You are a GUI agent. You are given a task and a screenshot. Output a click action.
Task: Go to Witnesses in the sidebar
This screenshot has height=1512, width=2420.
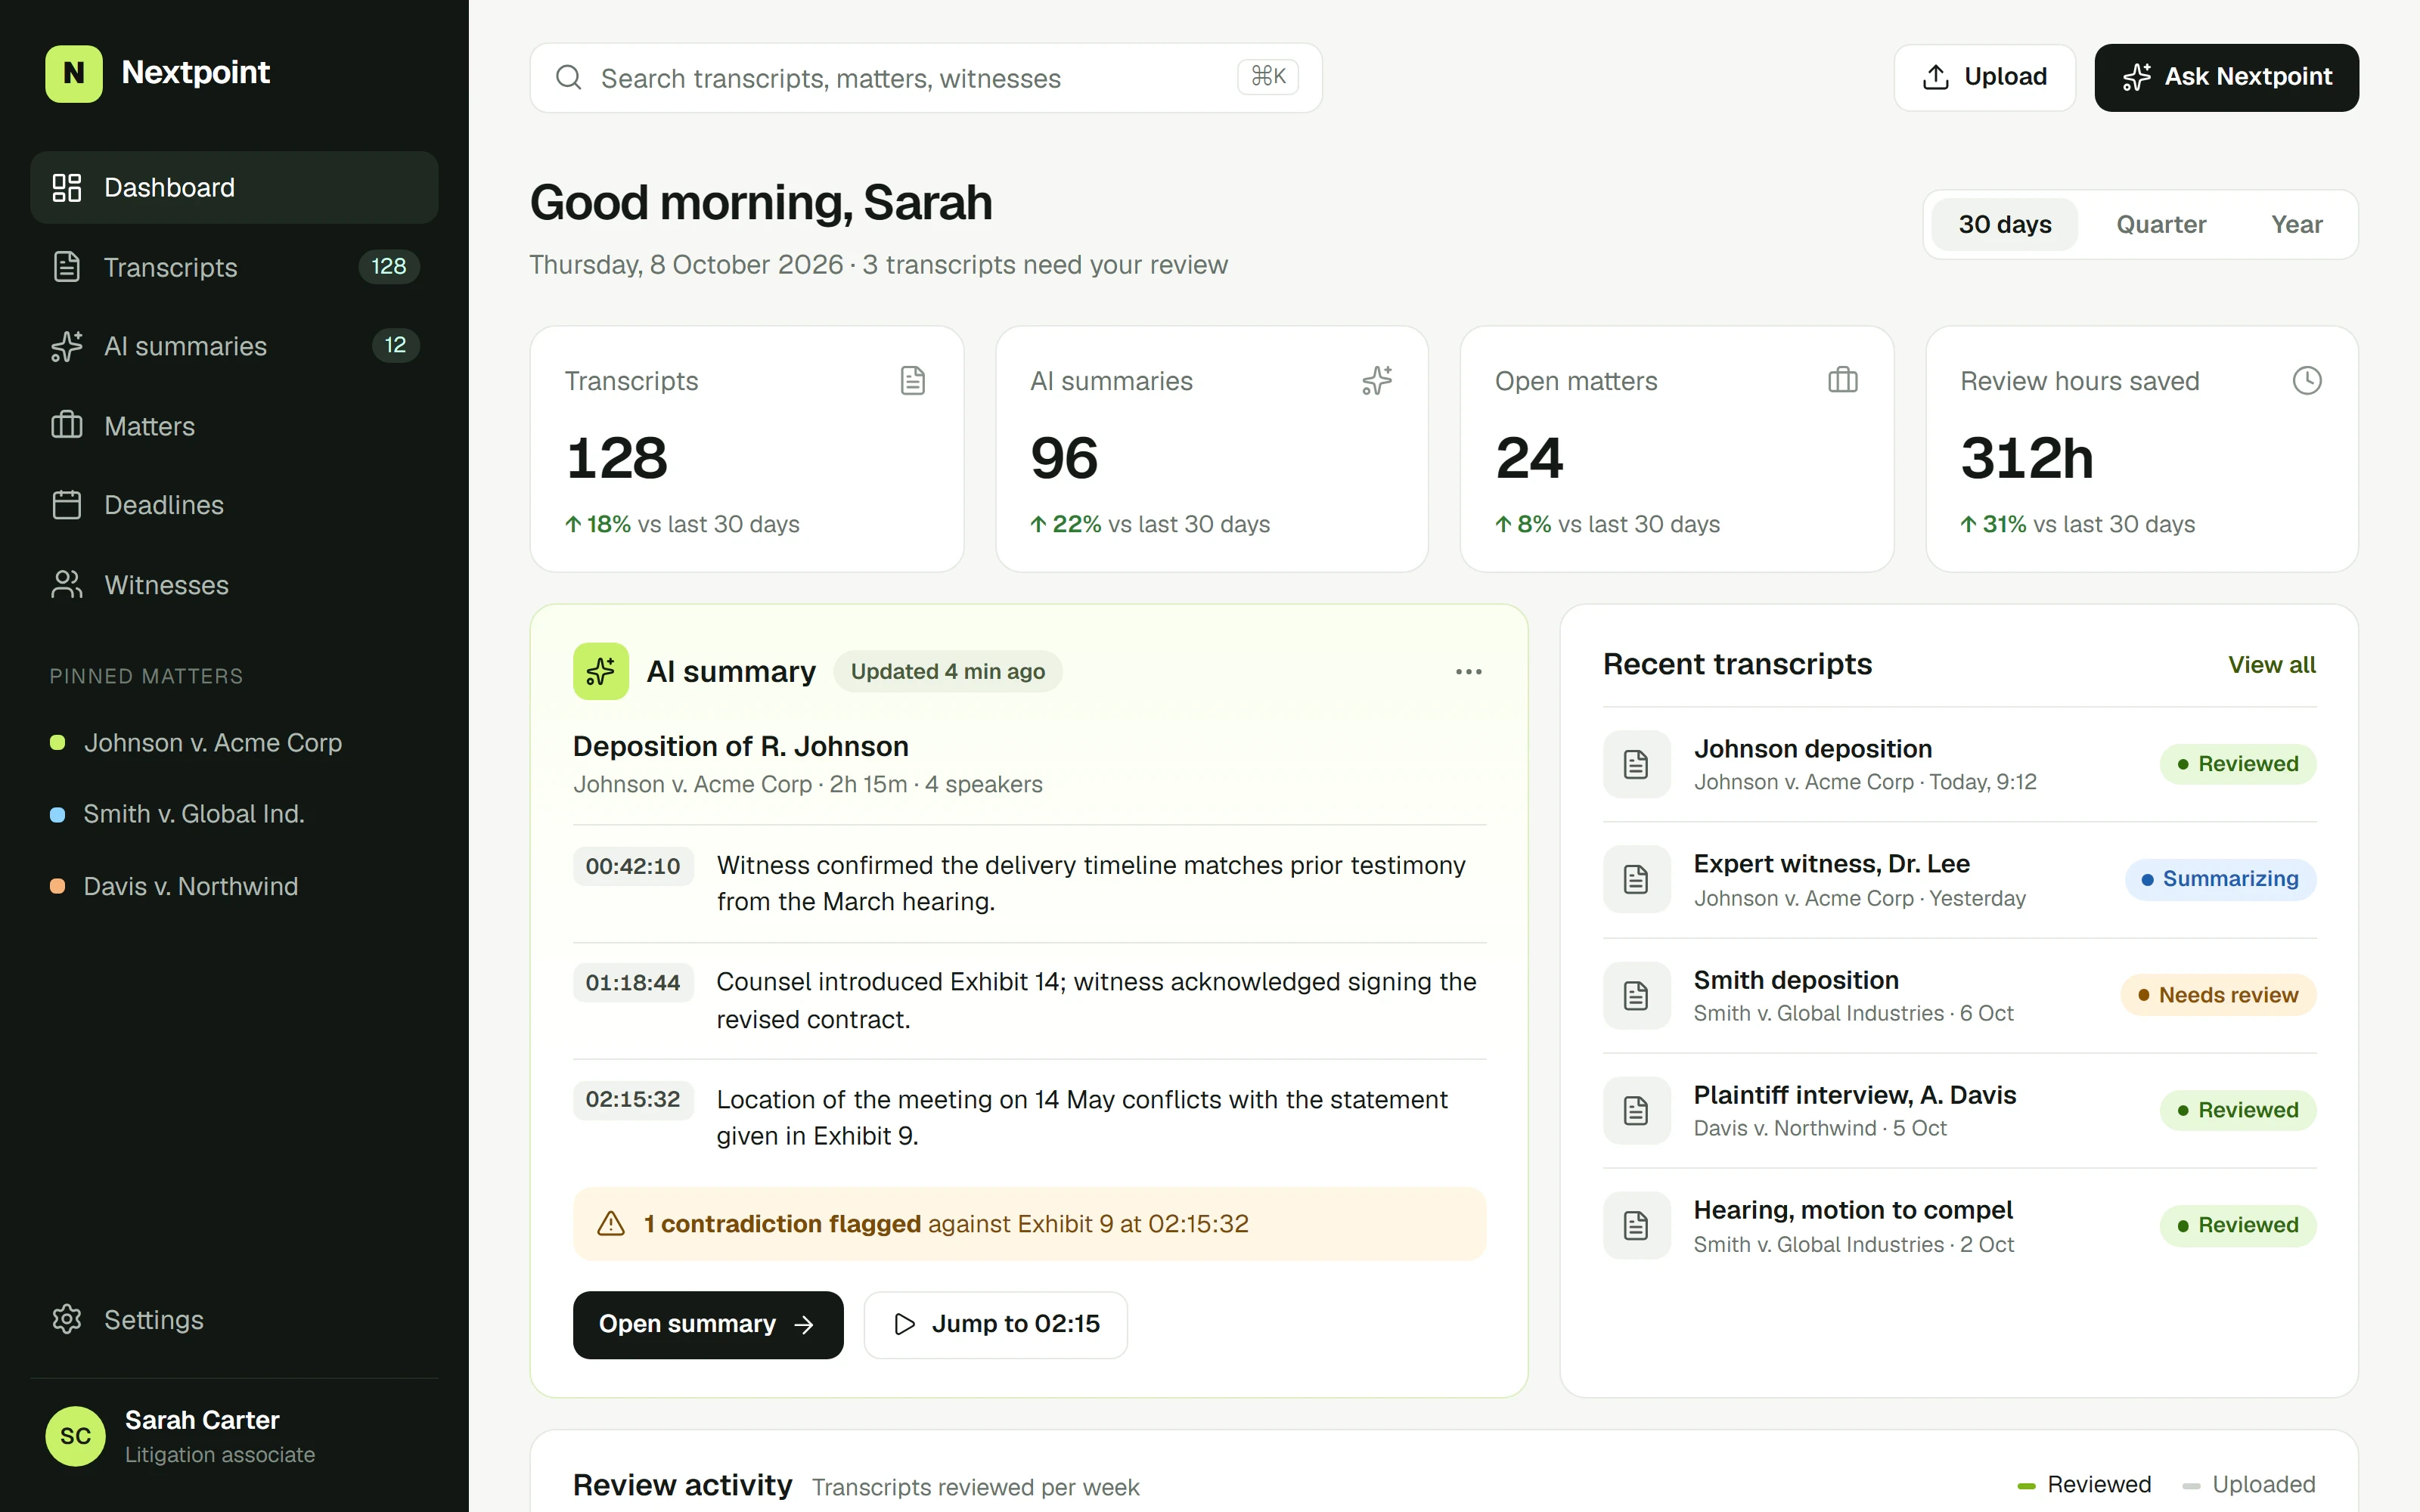(234, 585)
